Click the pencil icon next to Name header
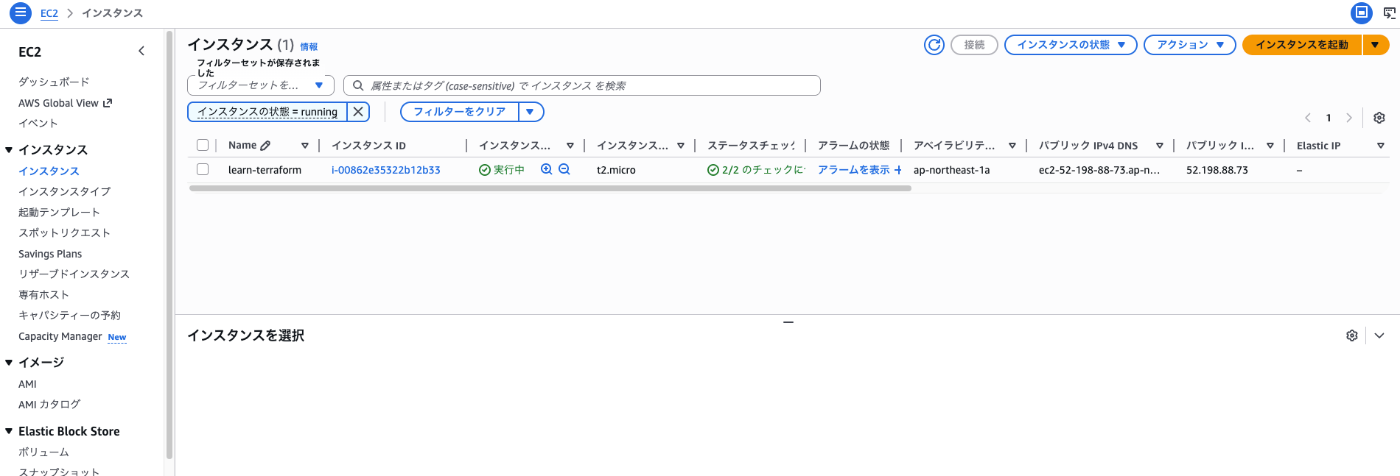The width and height of the screenshot is (1400, 476). 265,145
